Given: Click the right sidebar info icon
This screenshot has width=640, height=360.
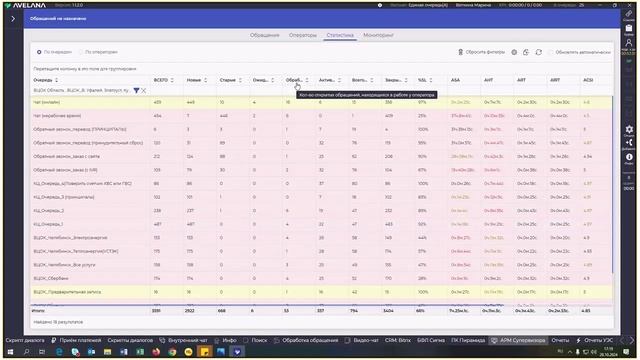Looking at the screenshot, I should (629, 157).
